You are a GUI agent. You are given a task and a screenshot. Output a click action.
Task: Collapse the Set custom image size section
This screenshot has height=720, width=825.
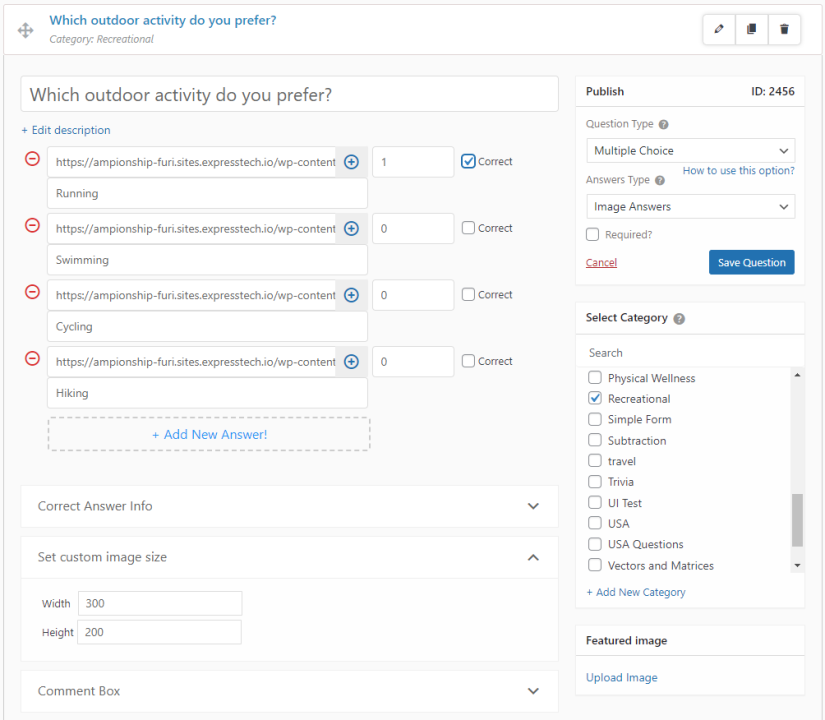coord(533,558)
